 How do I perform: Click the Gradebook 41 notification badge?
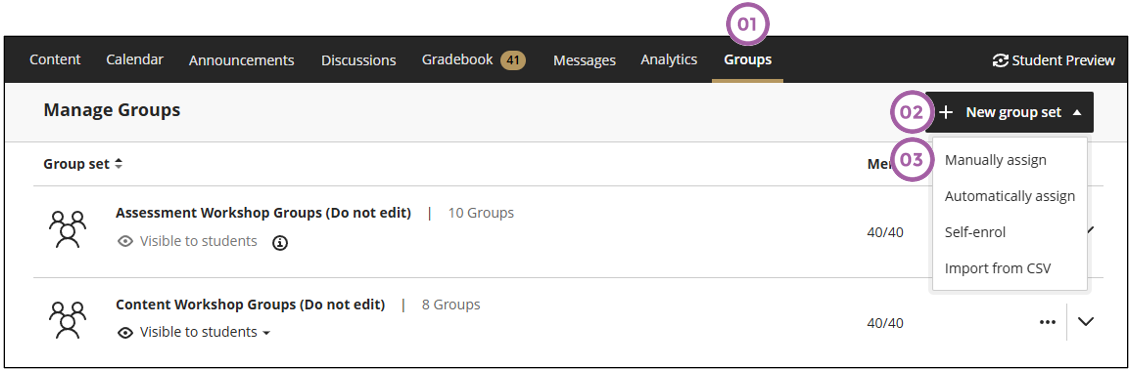pos(513,60)
